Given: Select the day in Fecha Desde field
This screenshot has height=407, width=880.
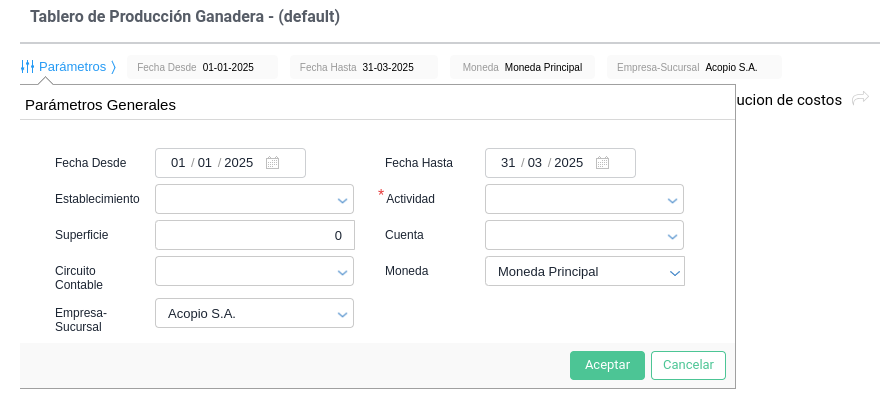Looking at the screenshot, I should pos(179,163).
